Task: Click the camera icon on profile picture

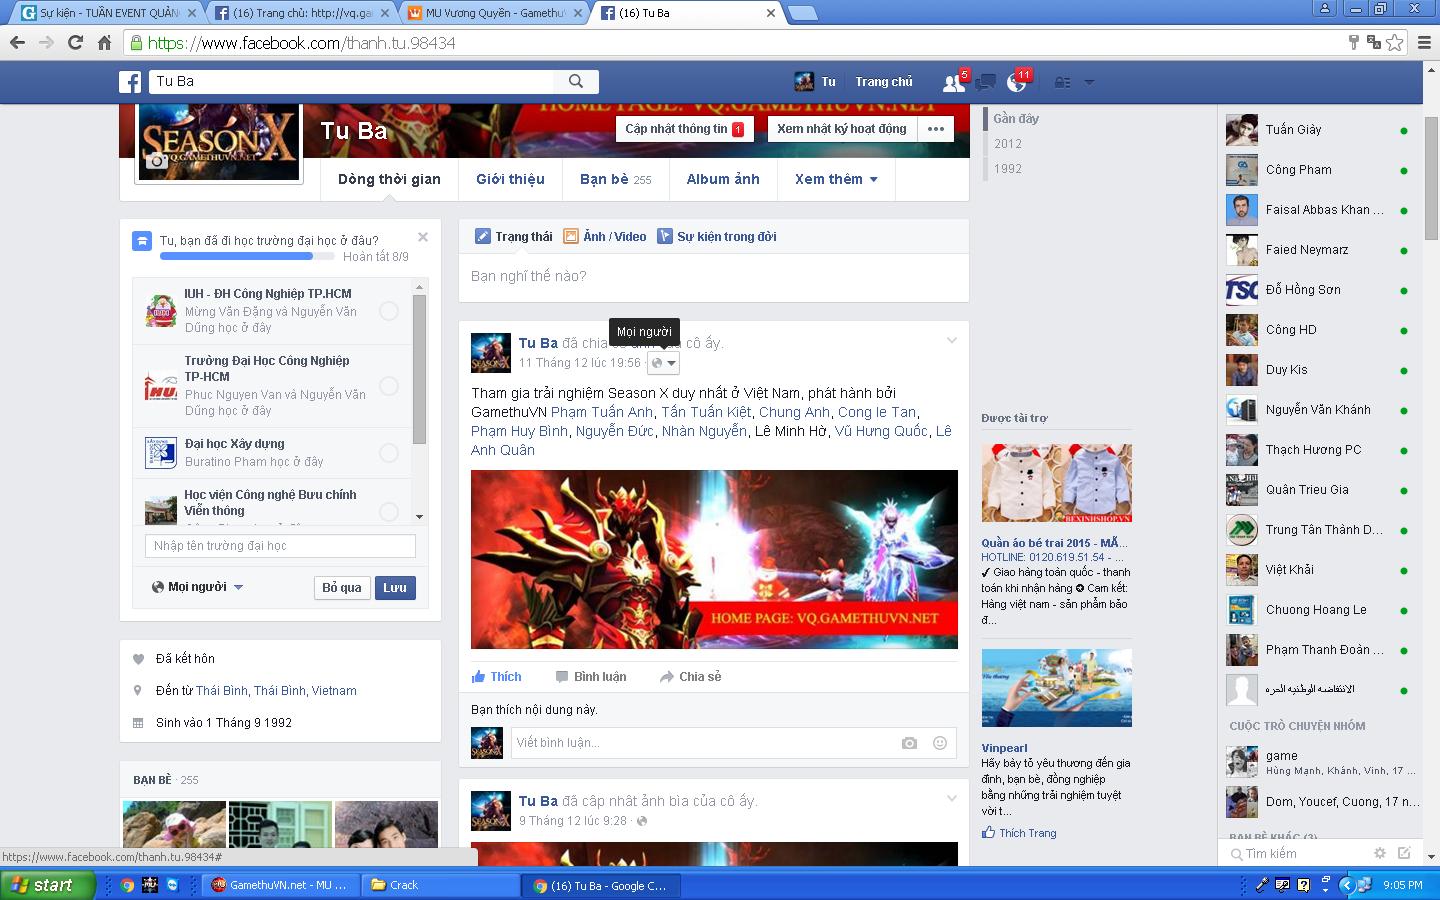Action: pyautogui.click(x=156, y=161)
